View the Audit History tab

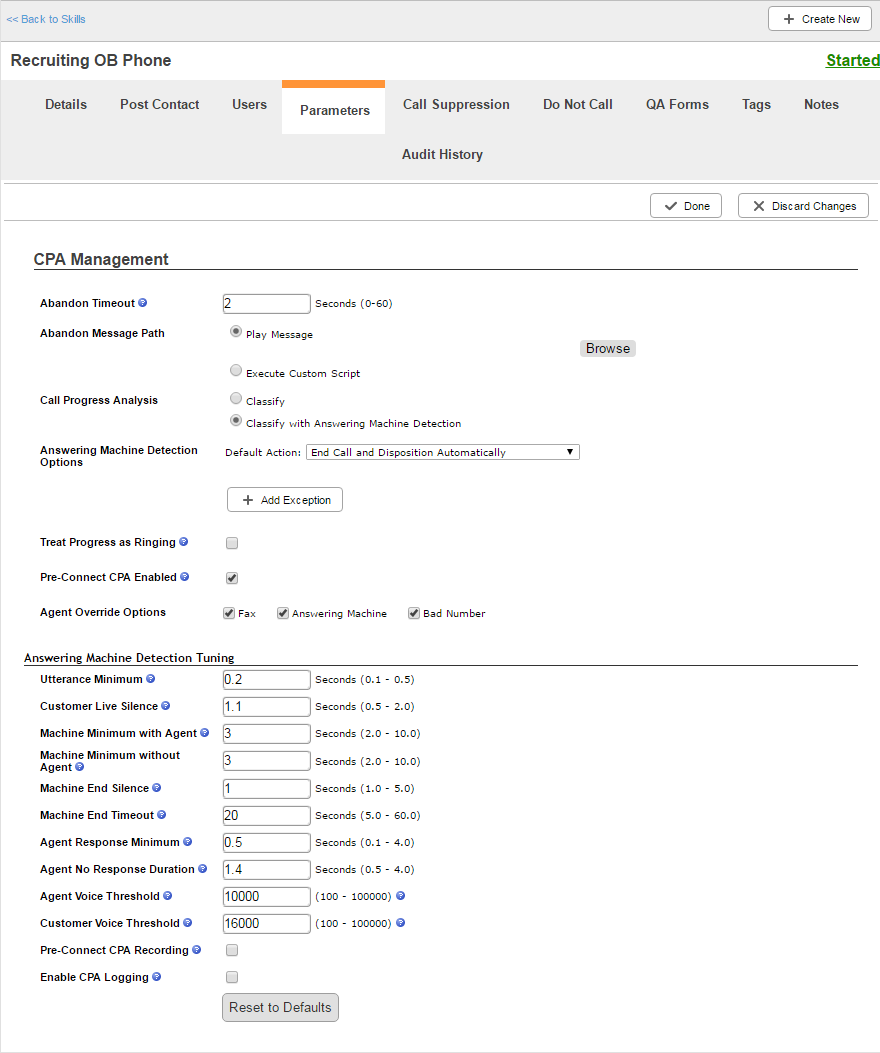(x=442, y=154)
